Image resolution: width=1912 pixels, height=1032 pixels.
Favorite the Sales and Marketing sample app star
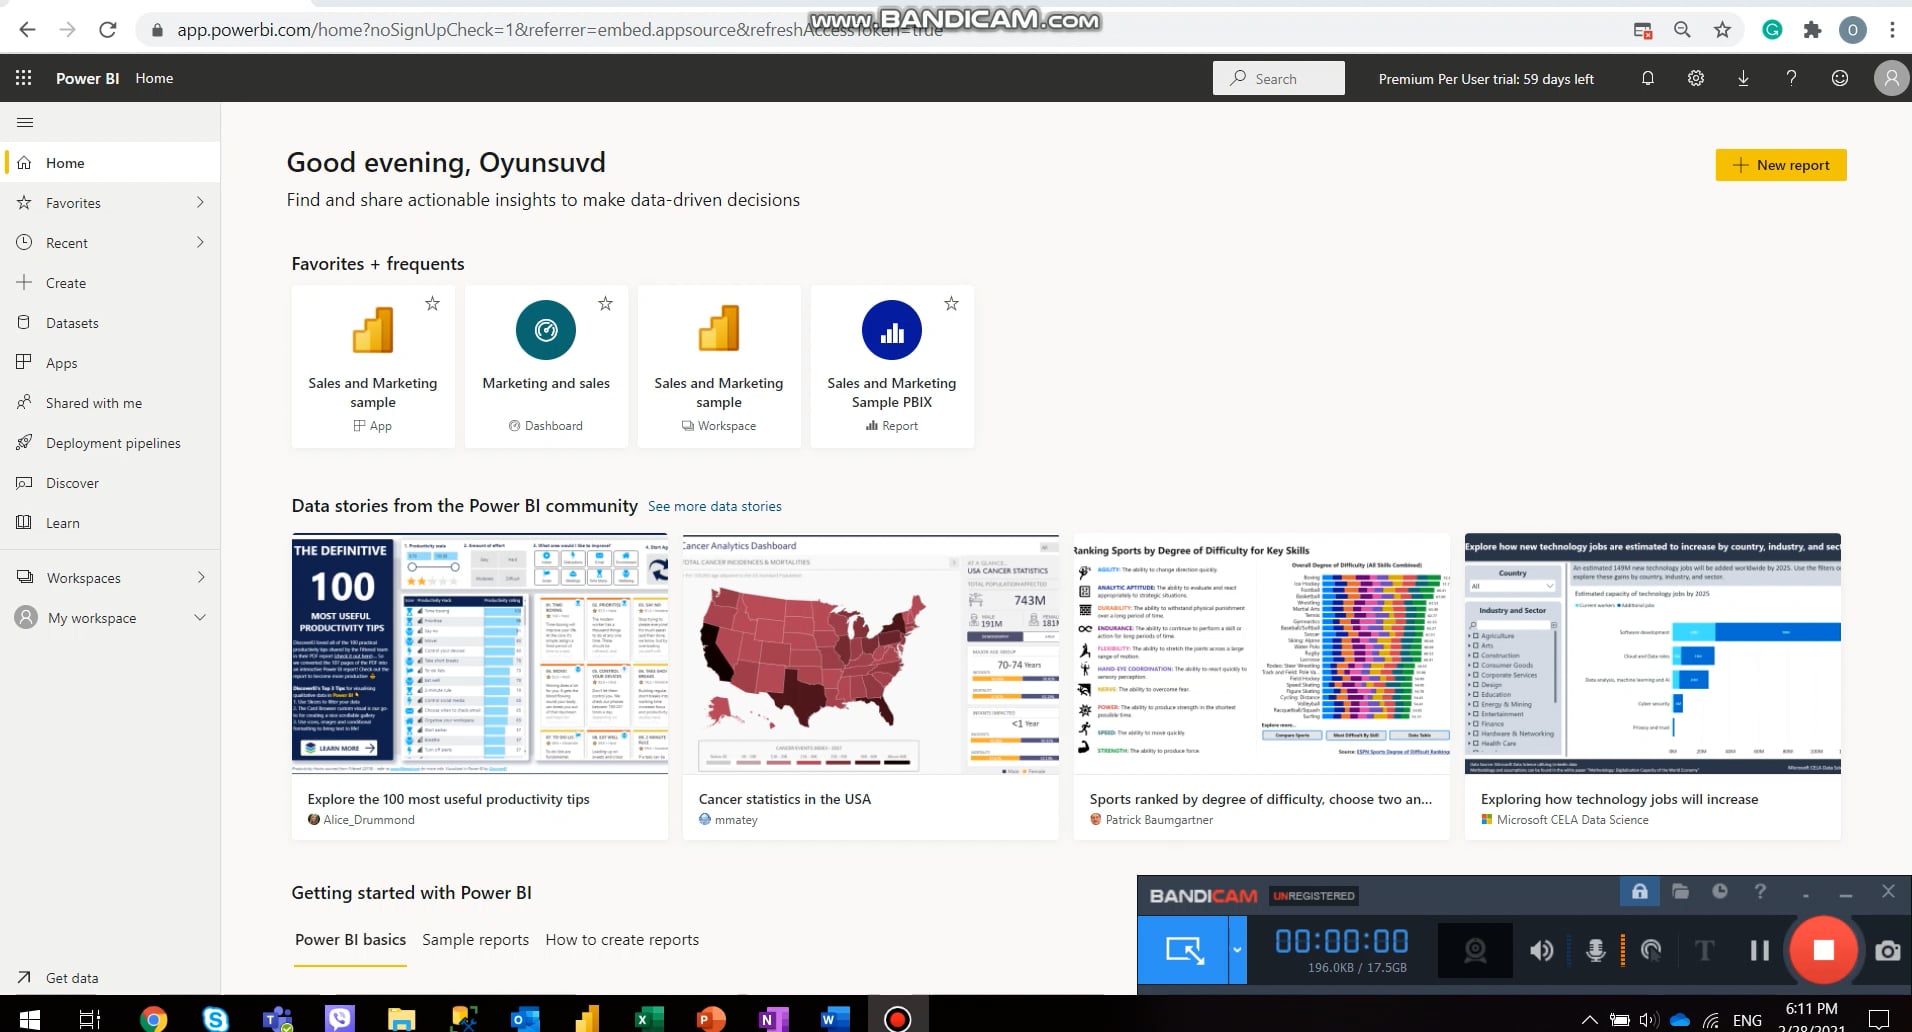(x=432, y=303)
